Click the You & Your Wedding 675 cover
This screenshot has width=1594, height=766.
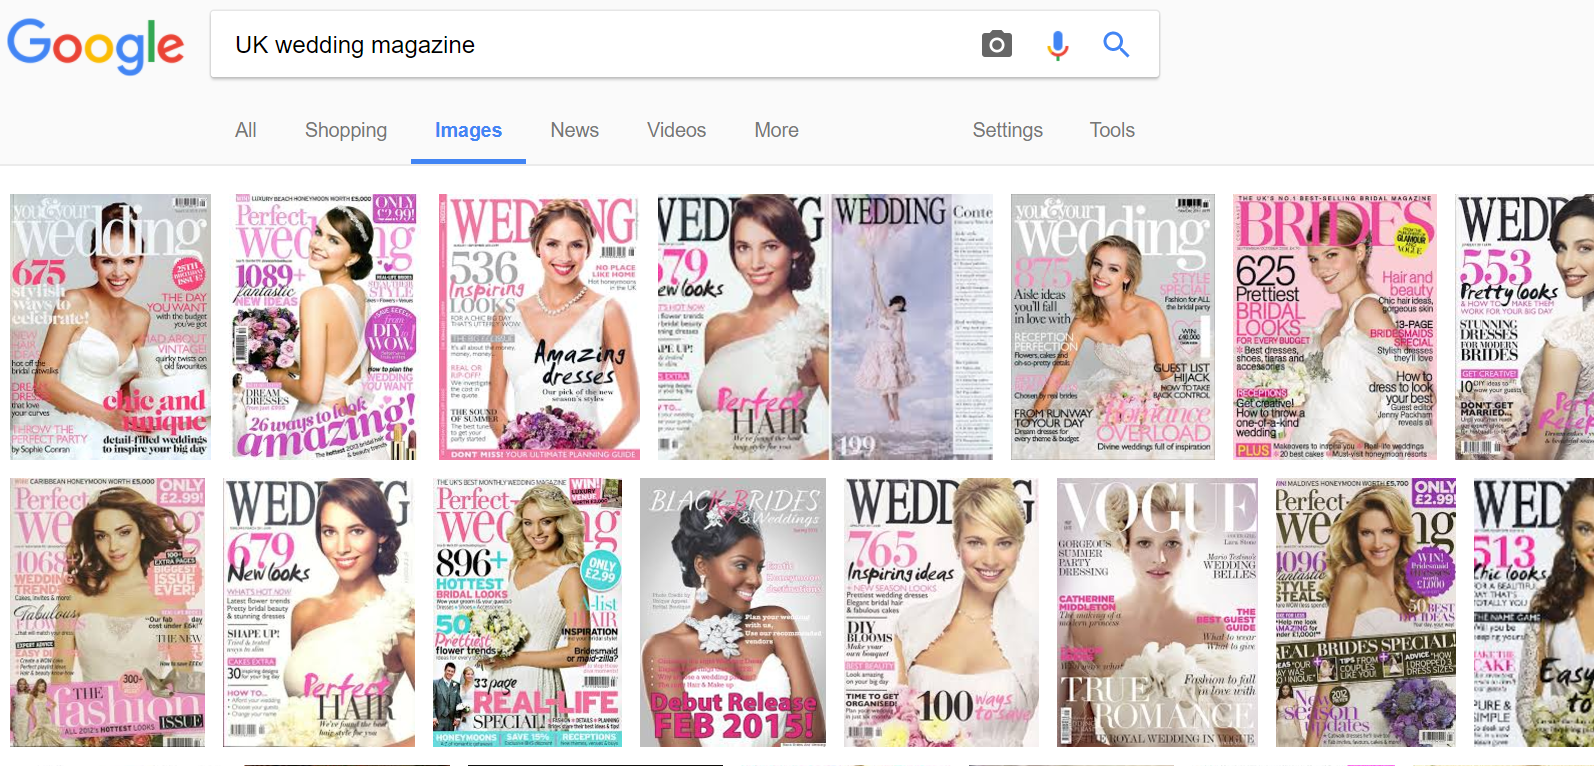[110, 327]
